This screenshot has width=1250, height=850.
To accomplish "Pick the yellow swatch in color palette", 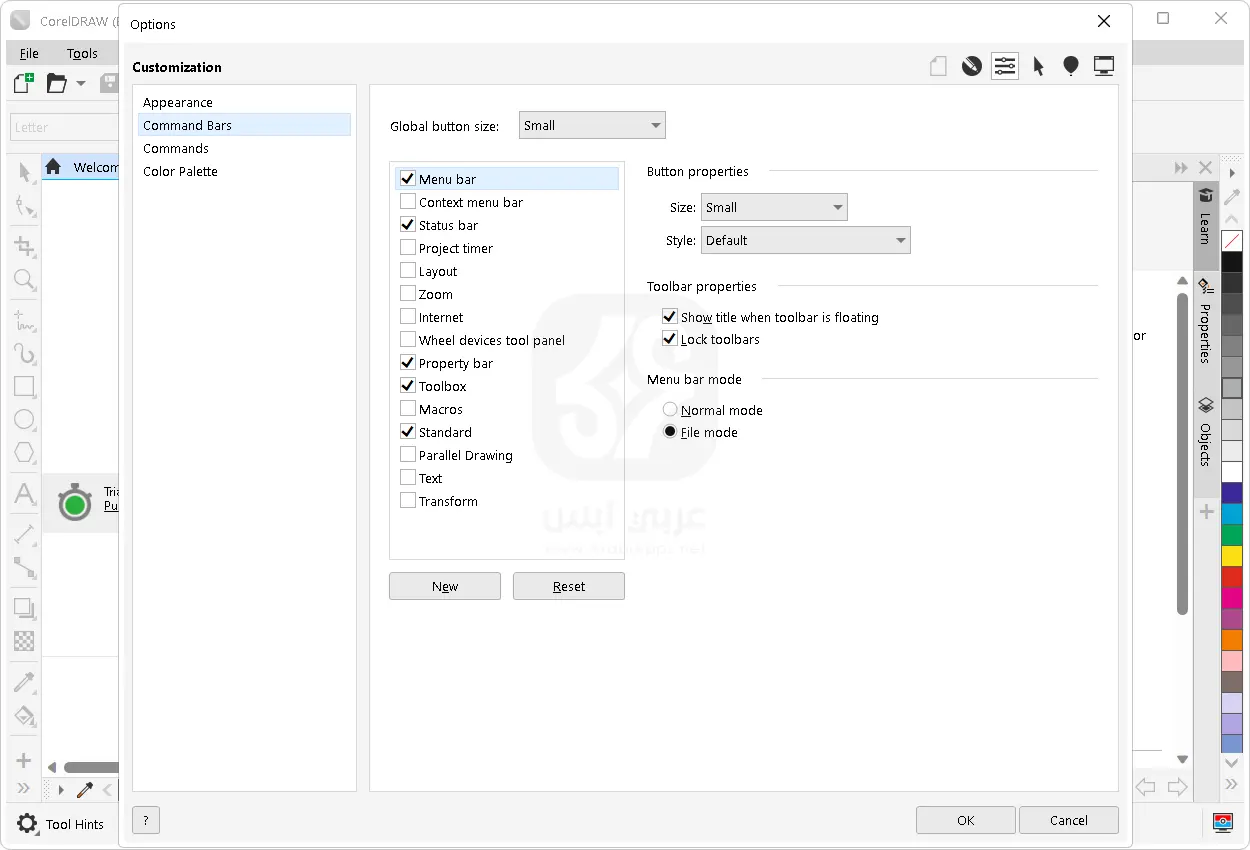I will (x=1232, y=556).
